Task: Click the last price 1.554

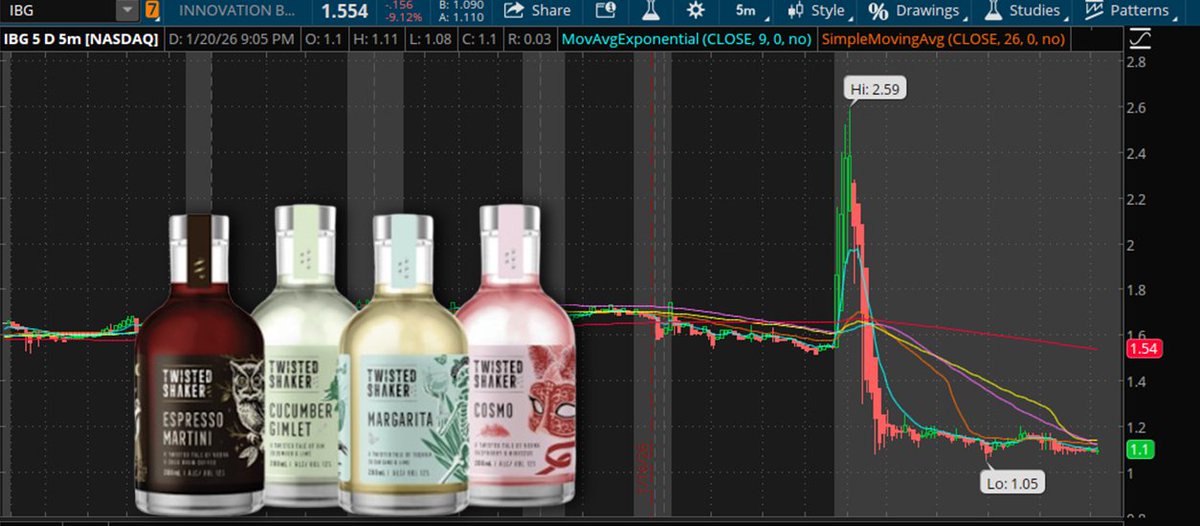Action: click(345, 12)
